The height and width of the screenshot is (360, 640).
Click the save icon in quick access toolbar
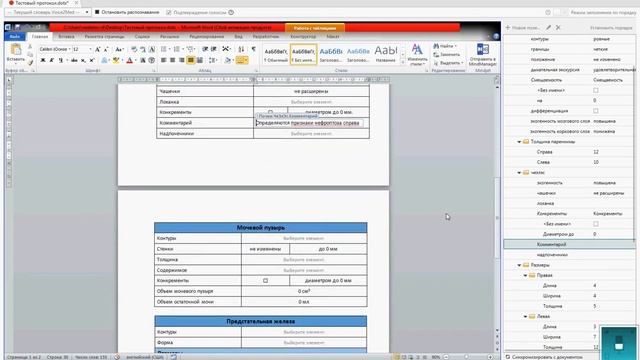coord(18,27)
